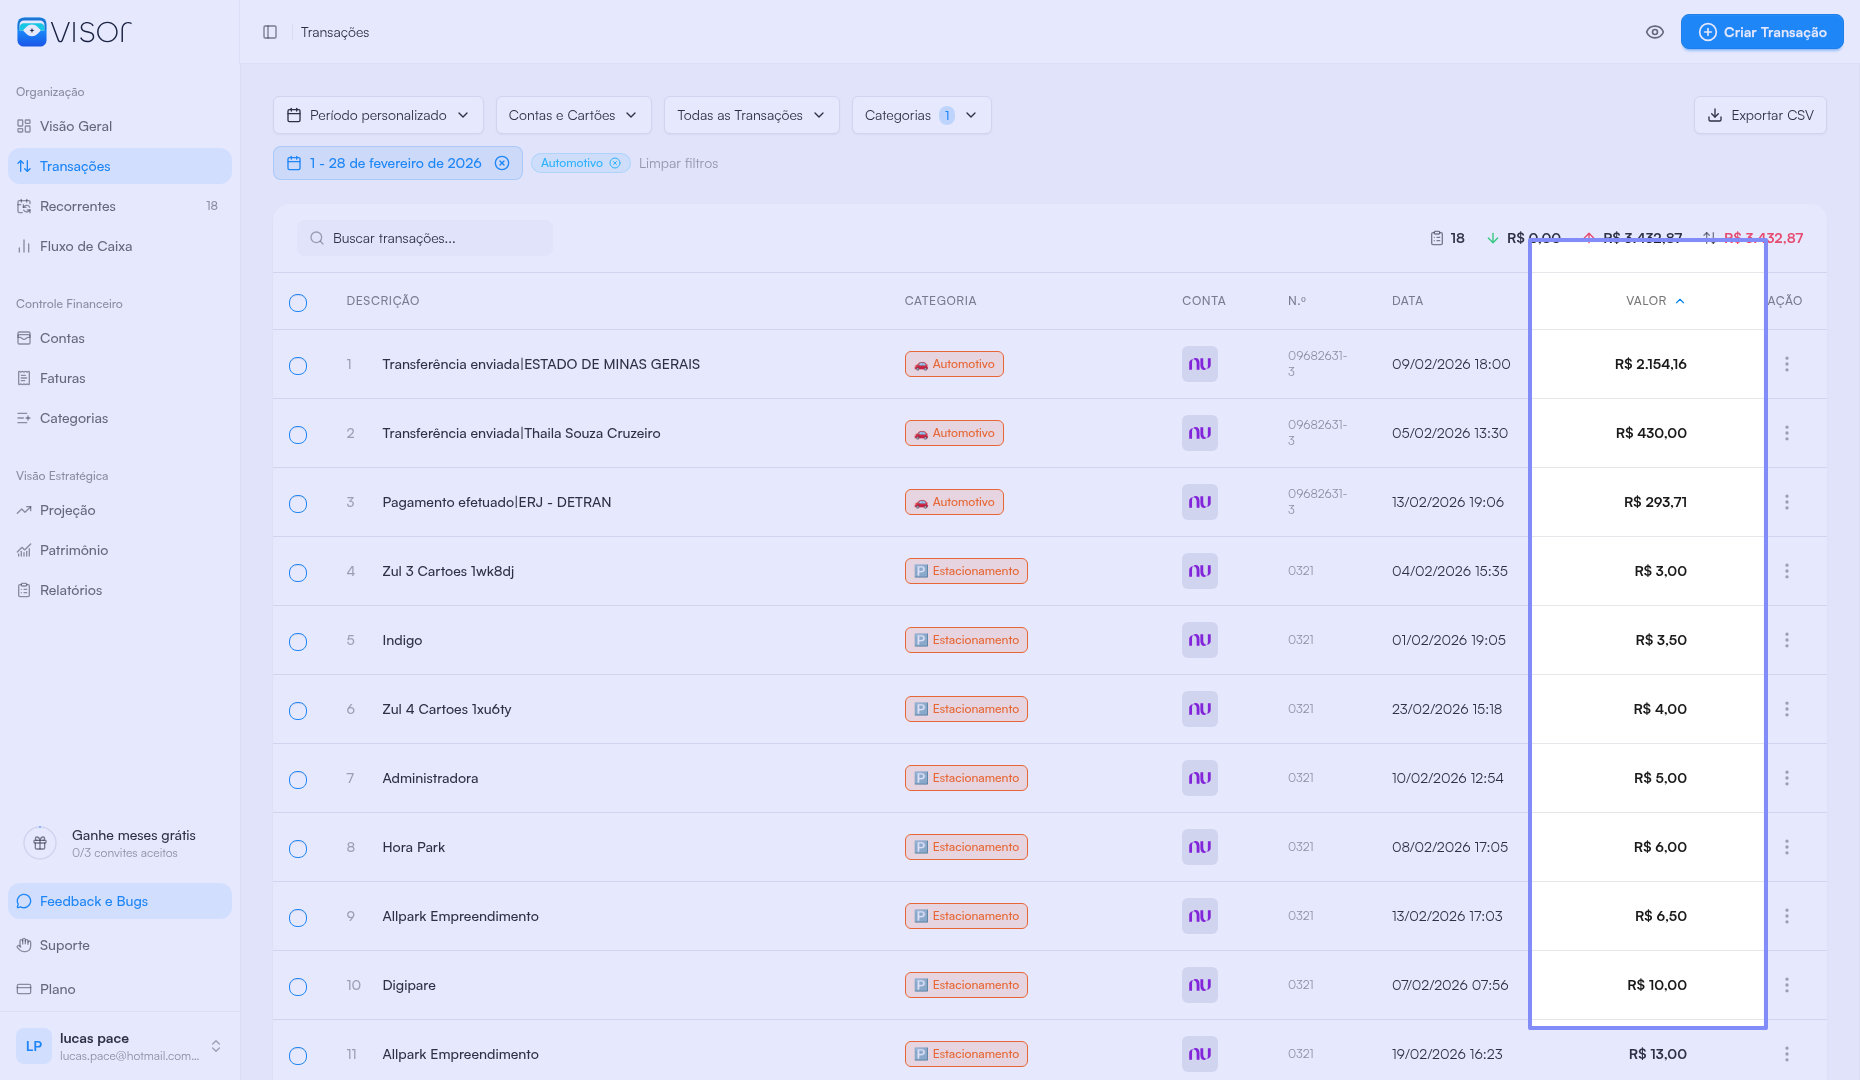This screenshot has height=1080, width=1860.
Task: Export transactions with Exportar CSV
Action: tap(1760, 115)
